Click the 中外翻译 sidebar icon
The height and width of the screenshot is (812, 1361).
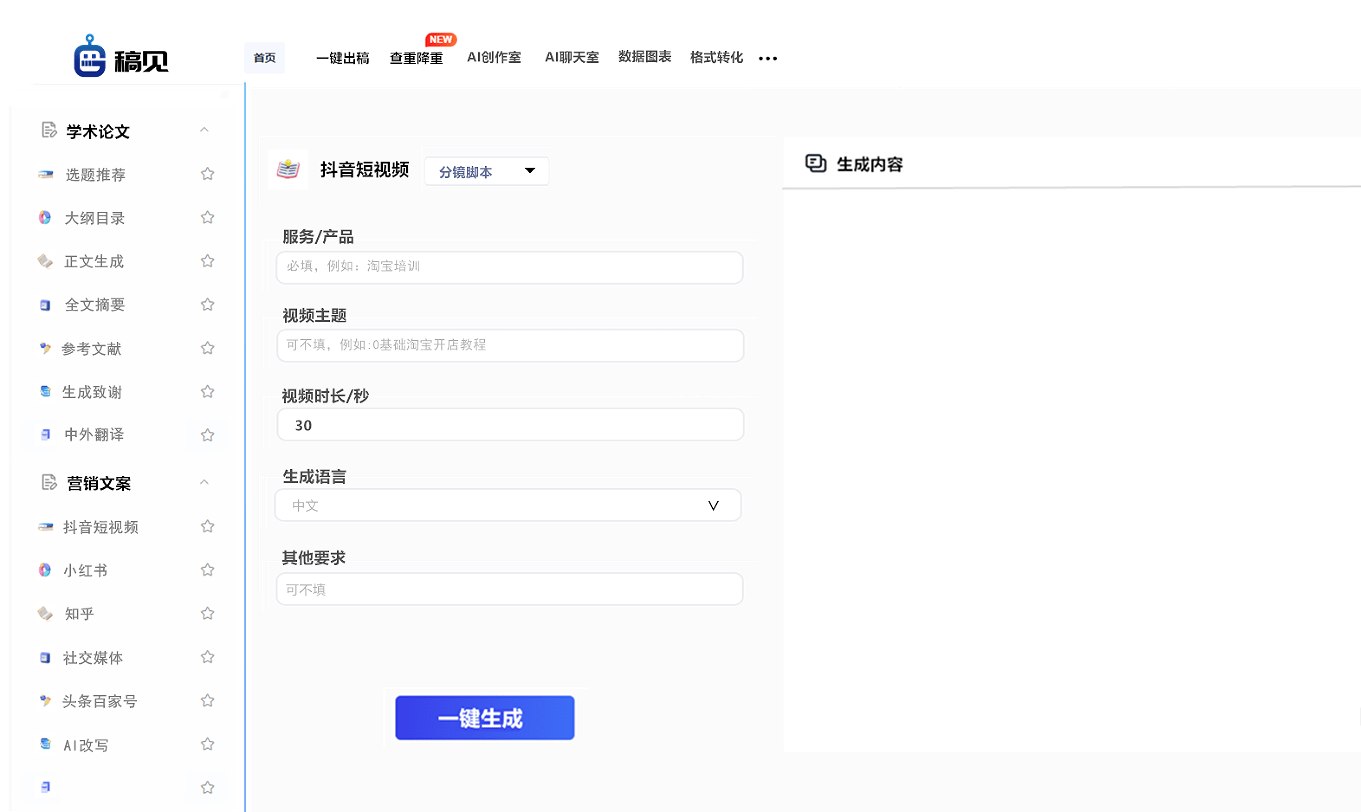(x=45, y=434)
